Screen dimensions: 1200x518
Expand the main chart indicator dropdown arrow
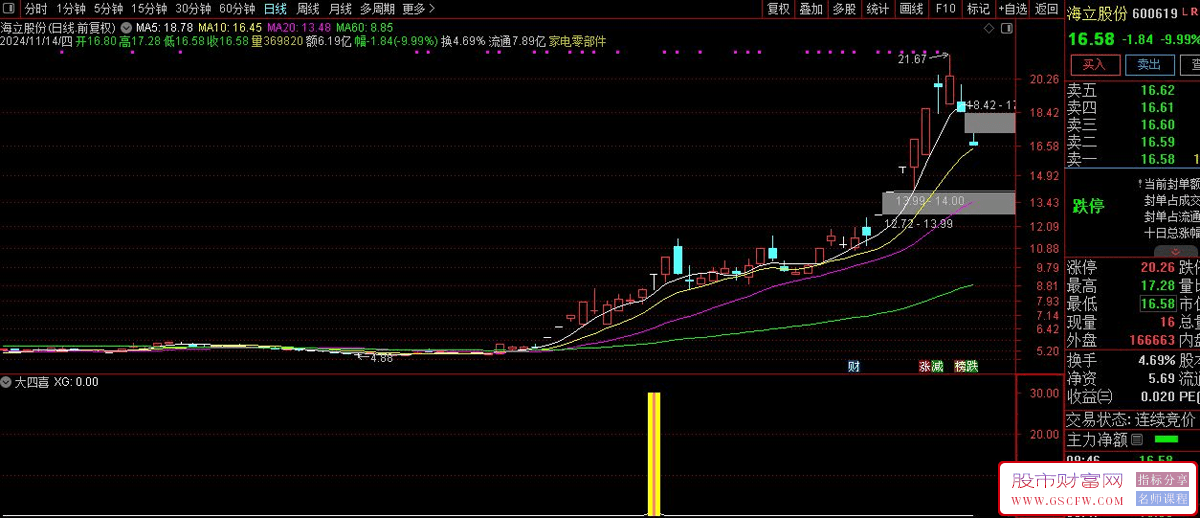coord(128,27)
